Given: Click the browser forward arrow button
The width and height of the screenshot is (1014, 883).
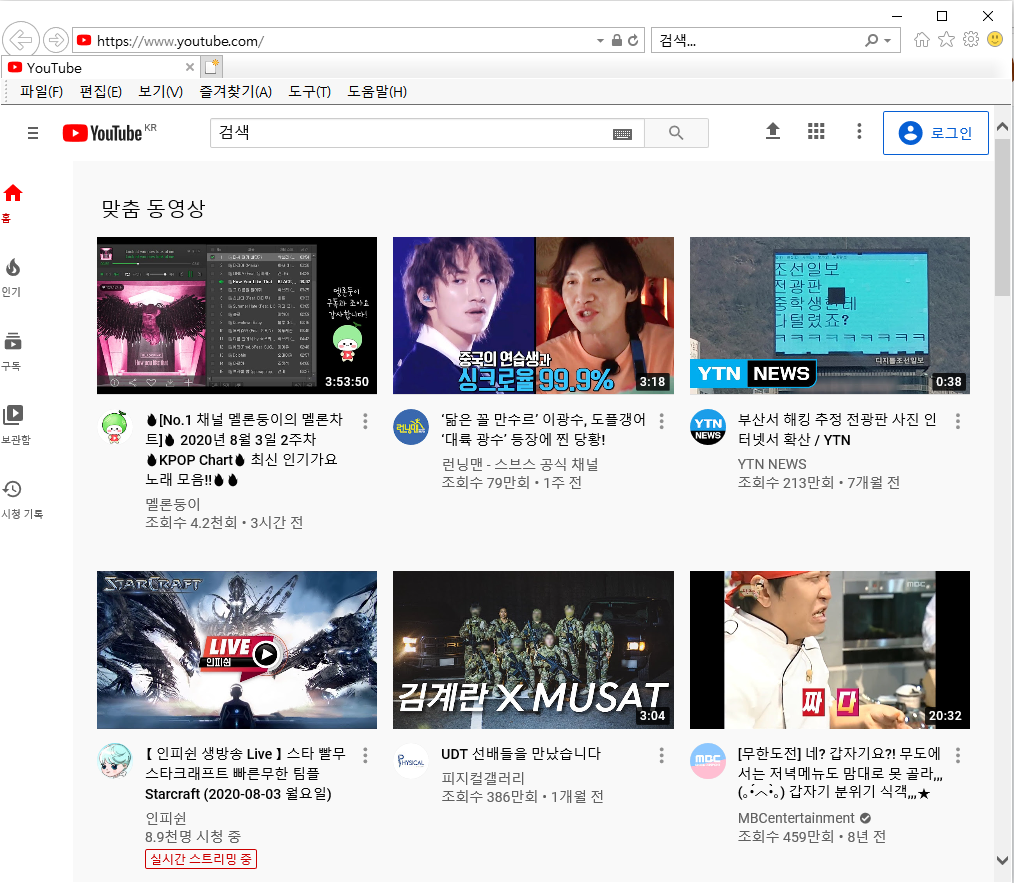Looking at the screenshot, I should tap(56, 40).
